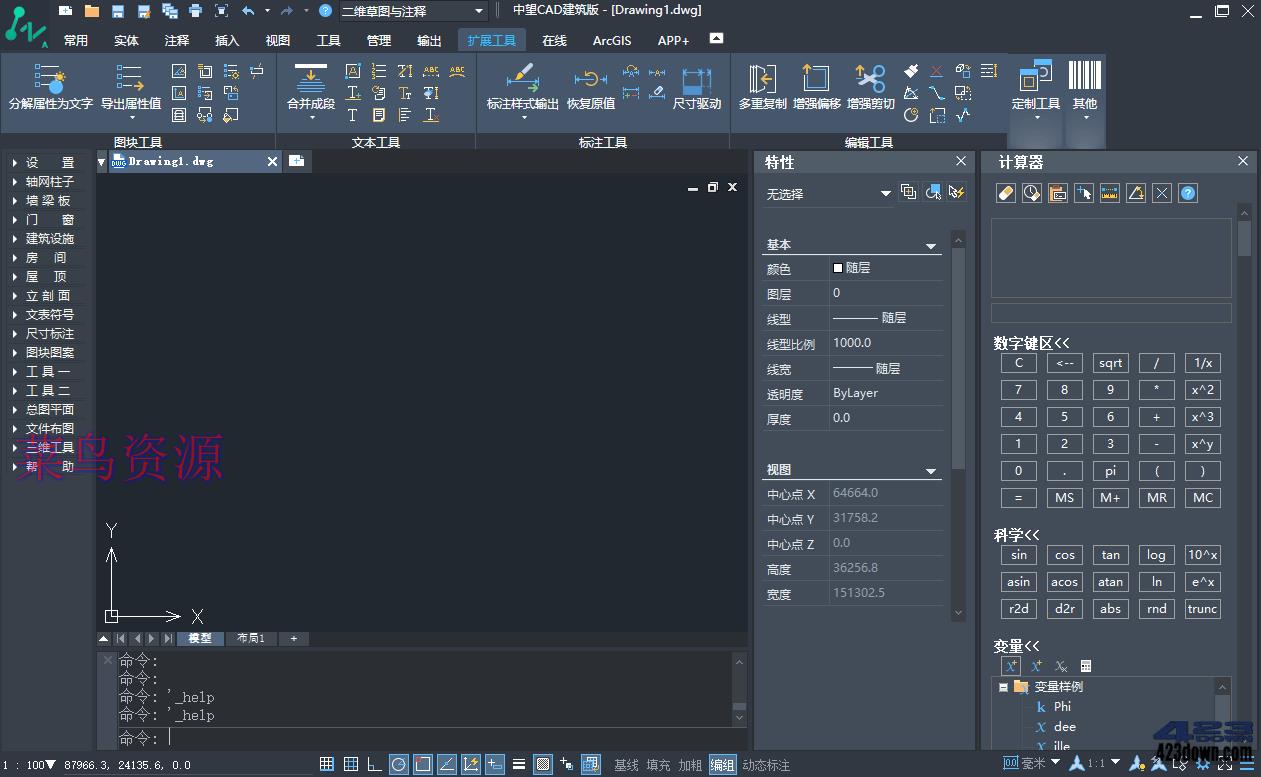Image resolution: width=1261 pixels, height=777 pixels.
Task: Toggle 填充 in the status bar
Action: click(x=658, y=765)
